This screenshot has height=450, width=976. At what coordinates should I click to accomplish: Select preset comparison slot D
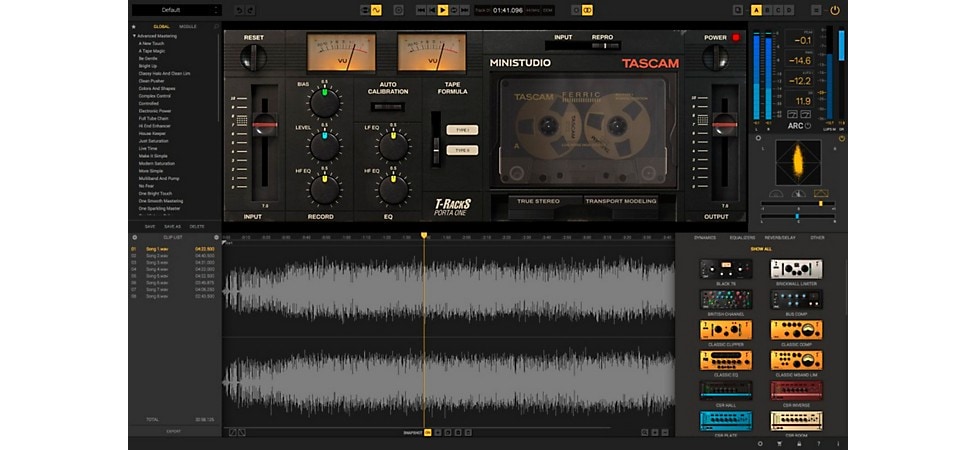pyautogui.click(x=789, y=10)
